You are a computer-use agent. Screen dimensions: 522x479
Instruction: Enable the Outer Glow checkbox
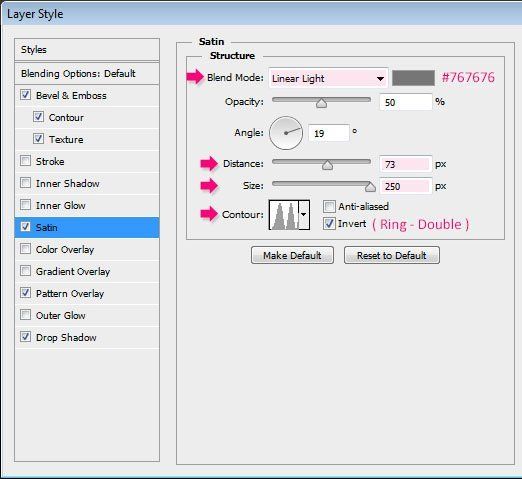coord(26,315)
